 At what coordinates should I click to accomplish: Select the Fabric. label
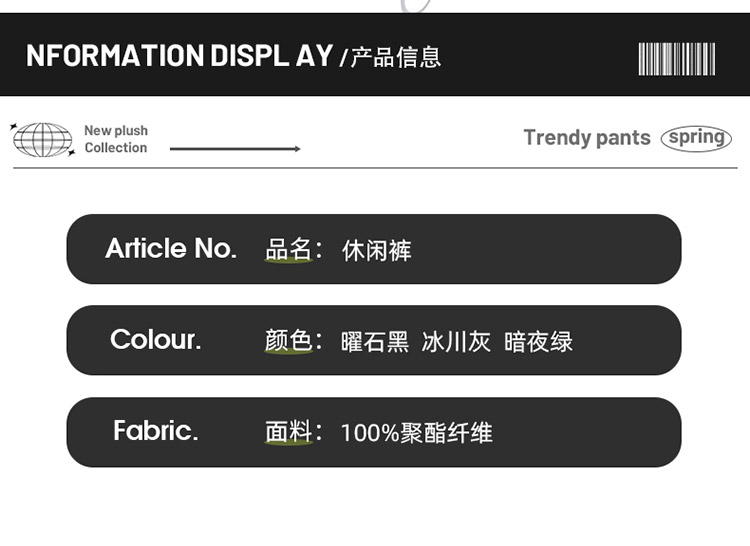pos(155,431)
